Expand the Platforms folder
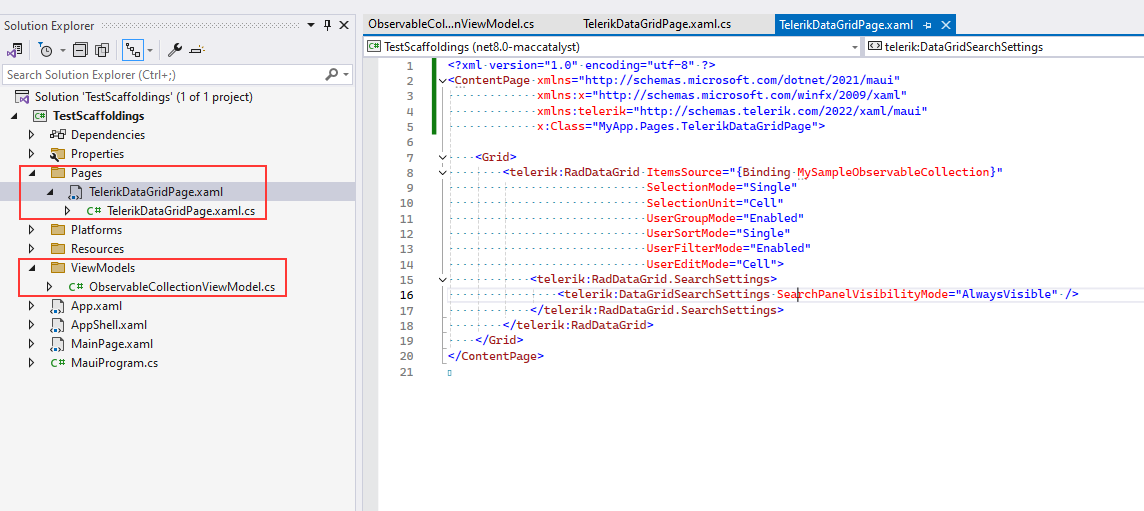This screenshot has height=511, width=1144. [x=32, y=230]
